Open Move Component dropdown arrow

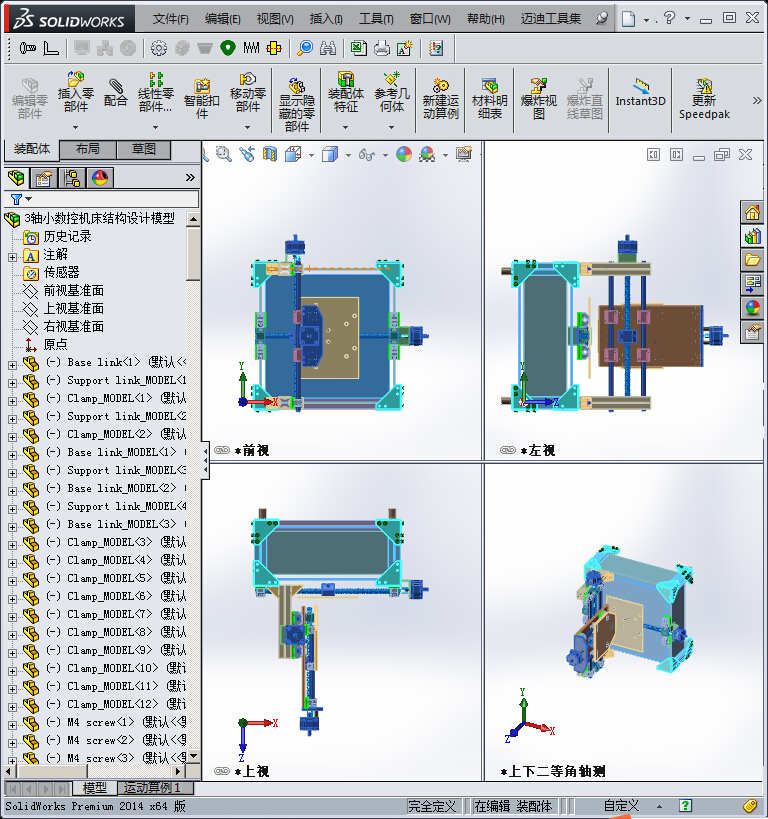click(248, 127)
